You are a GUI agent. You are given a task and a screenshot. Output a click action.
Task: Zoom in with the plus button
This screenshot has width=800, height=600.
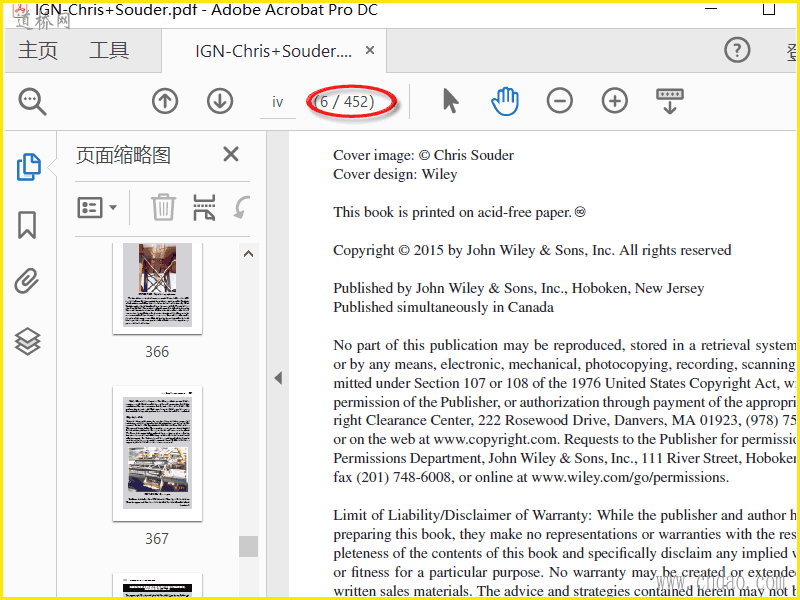(615, 101)
